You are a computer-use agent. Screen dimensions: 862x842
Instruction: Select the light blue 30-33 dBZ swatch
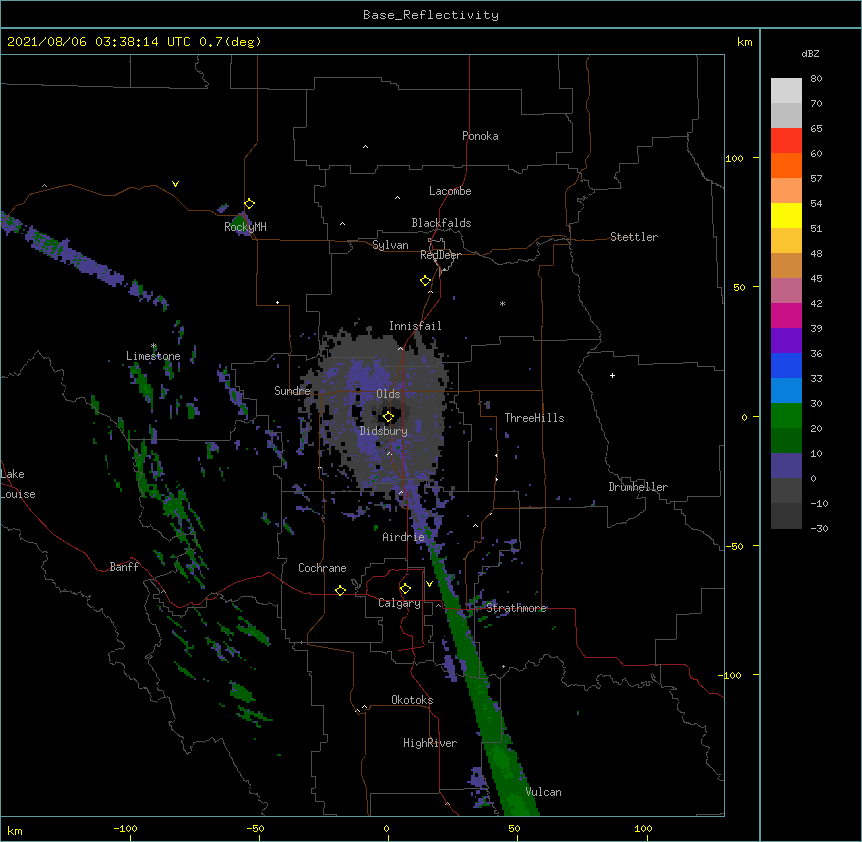[786, 391]
